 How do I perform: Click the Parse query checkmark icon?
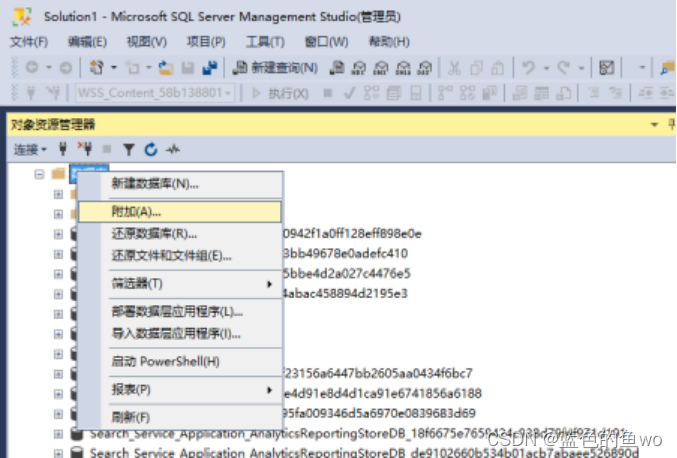pyautogui.click(x=349, y=93)
